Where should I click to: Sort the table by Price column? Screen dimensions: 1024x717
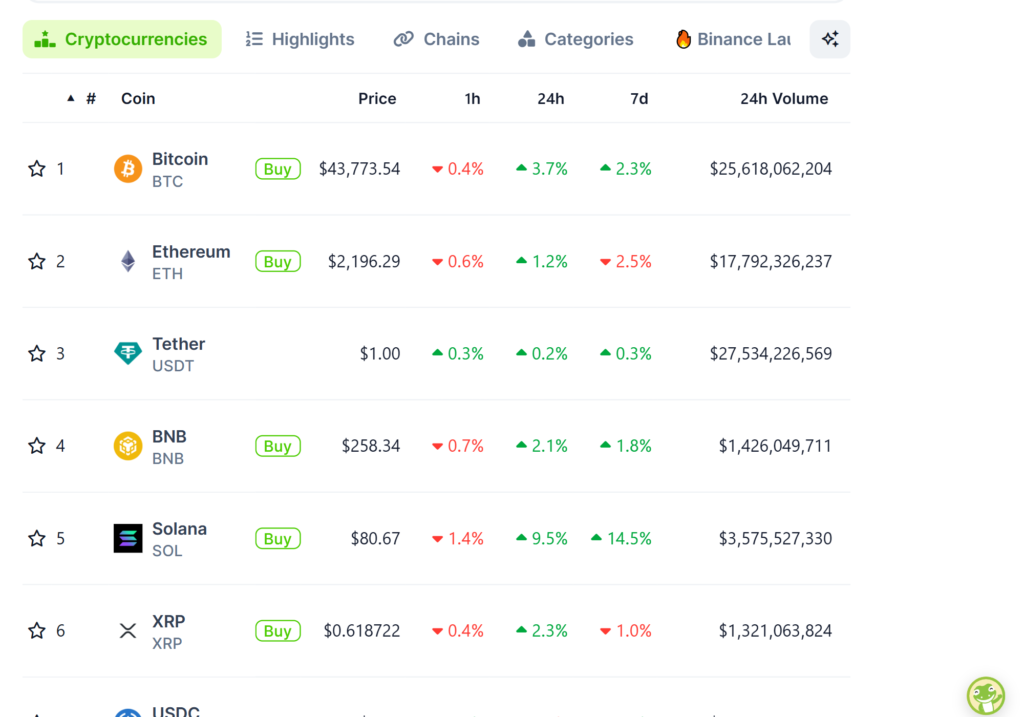(377, 98)
